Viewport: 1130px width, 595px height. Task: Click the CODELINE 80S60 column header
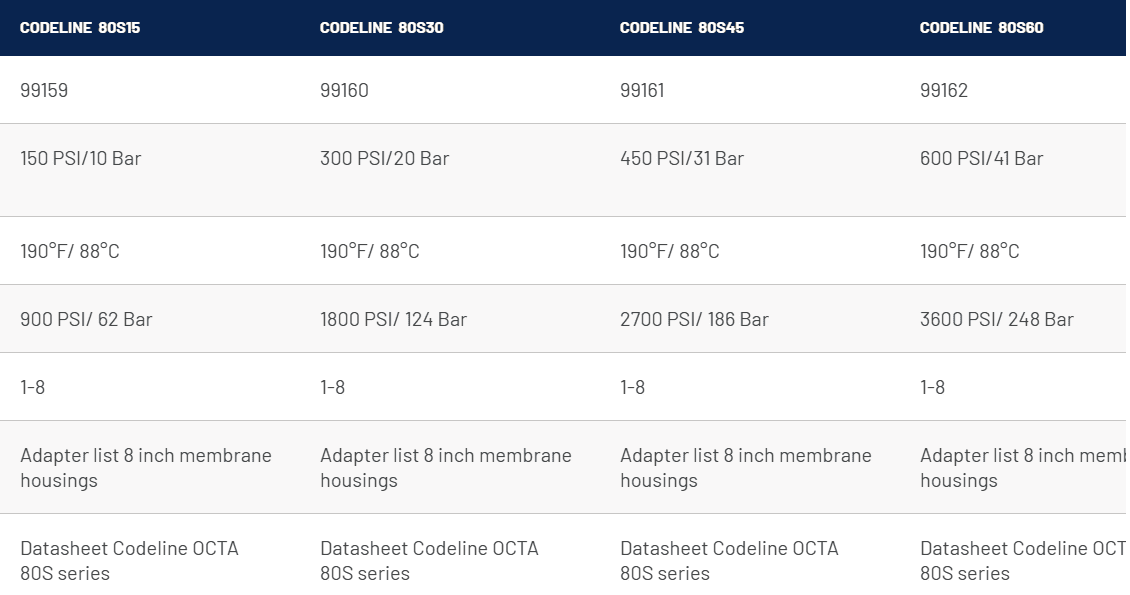(982, 28)
